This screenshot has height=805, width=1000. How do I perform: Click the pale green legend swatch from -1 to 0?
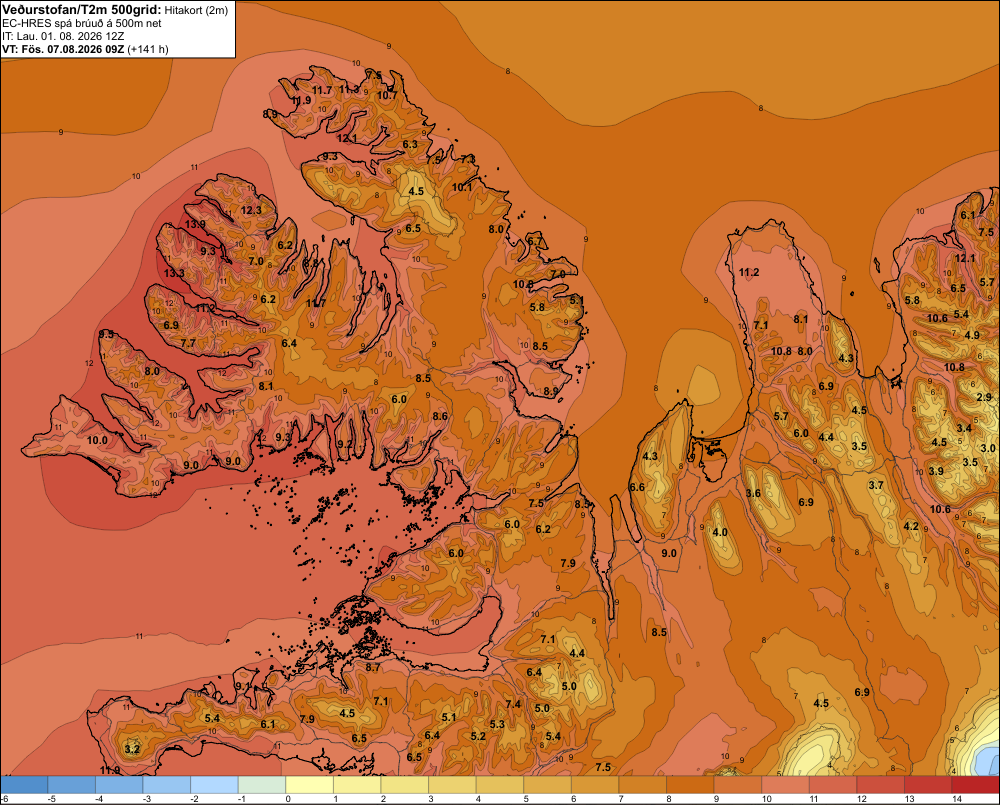262,785
